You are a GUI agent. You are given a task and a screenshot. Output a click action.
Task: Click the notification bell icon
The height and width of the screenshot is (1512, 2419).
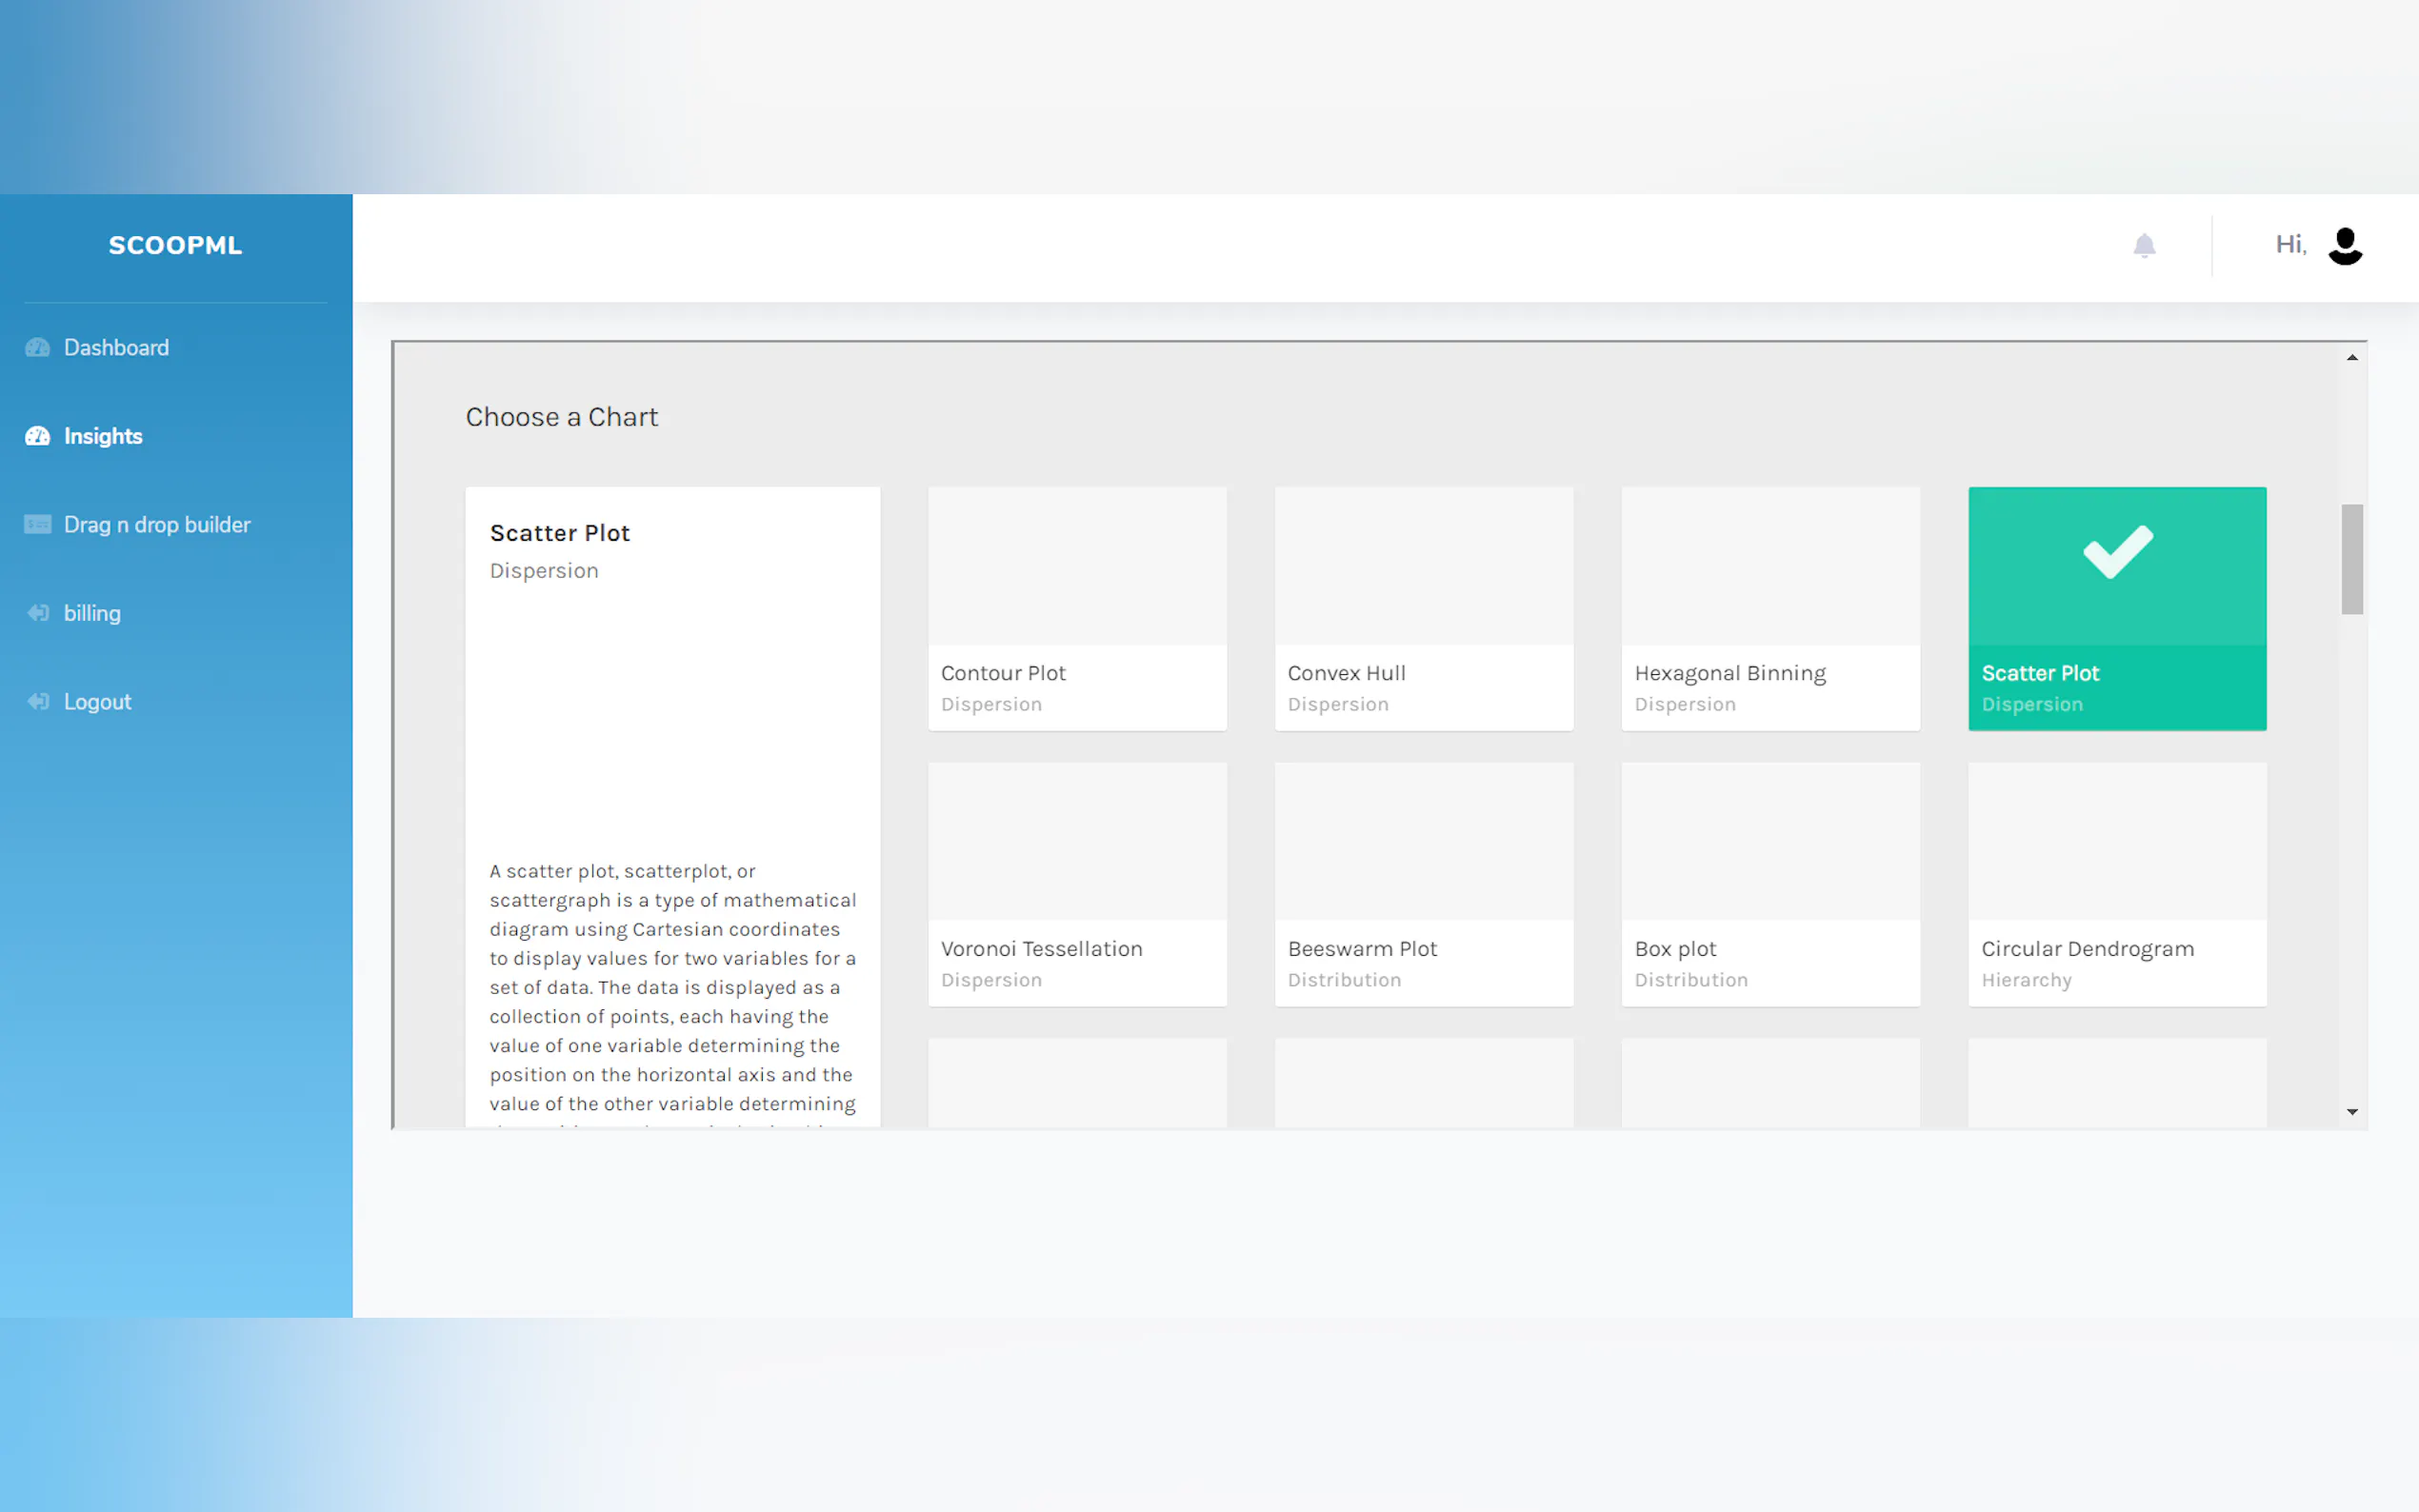coord(2143,245)
